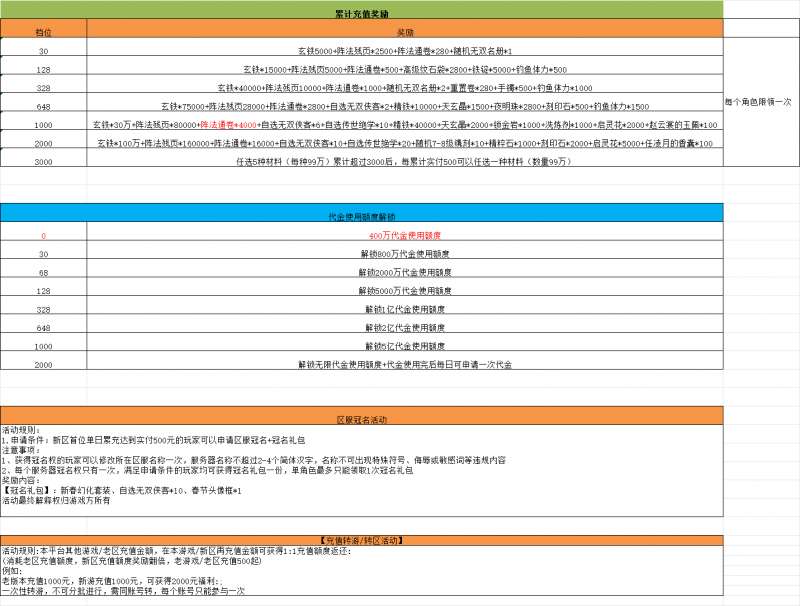Select the 解锁1亿代金使用额度 cell
The height and width of the screenshot is (606, 800).
point(403,309)
